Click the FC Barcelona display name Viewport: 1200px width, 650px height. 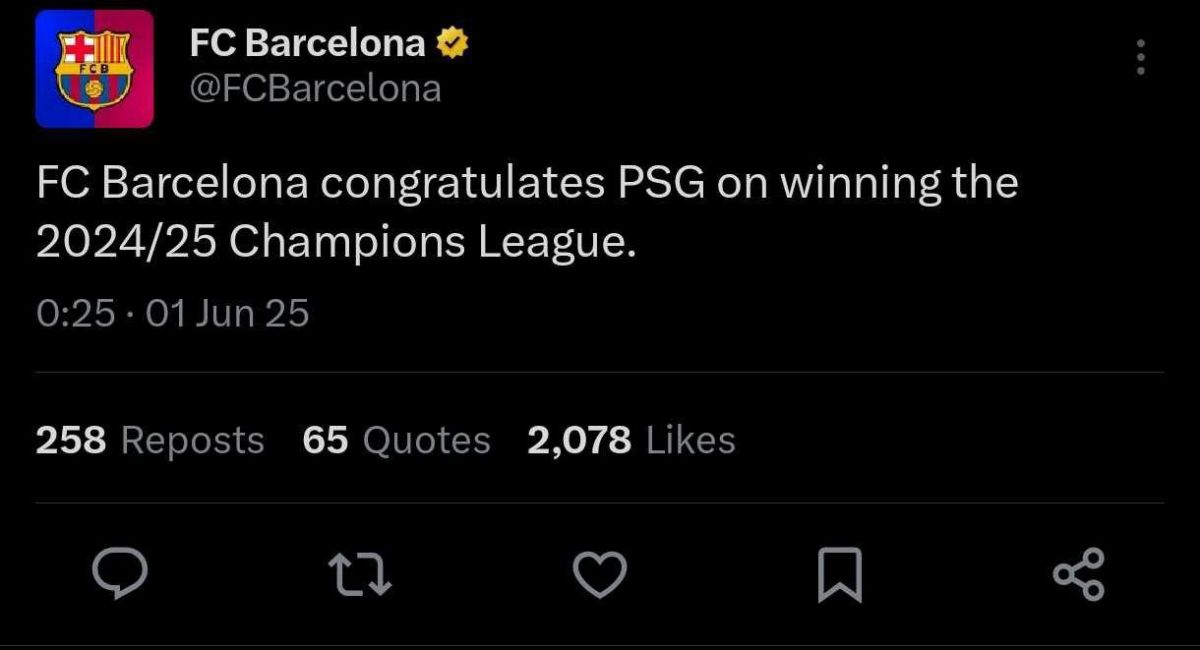[307, 44]
